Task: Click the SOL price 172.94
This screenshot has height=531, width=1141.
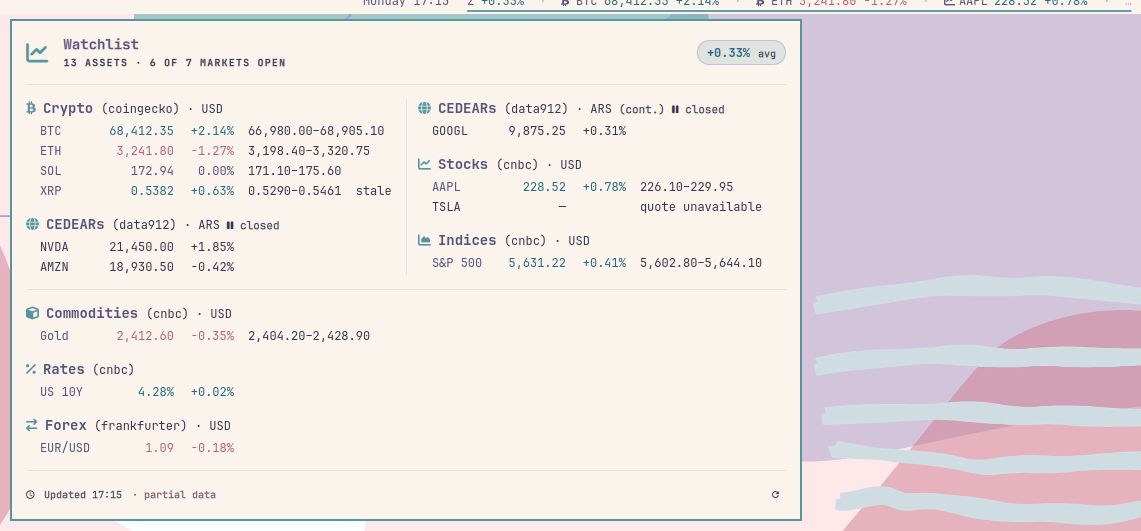Action: (152, 171)
